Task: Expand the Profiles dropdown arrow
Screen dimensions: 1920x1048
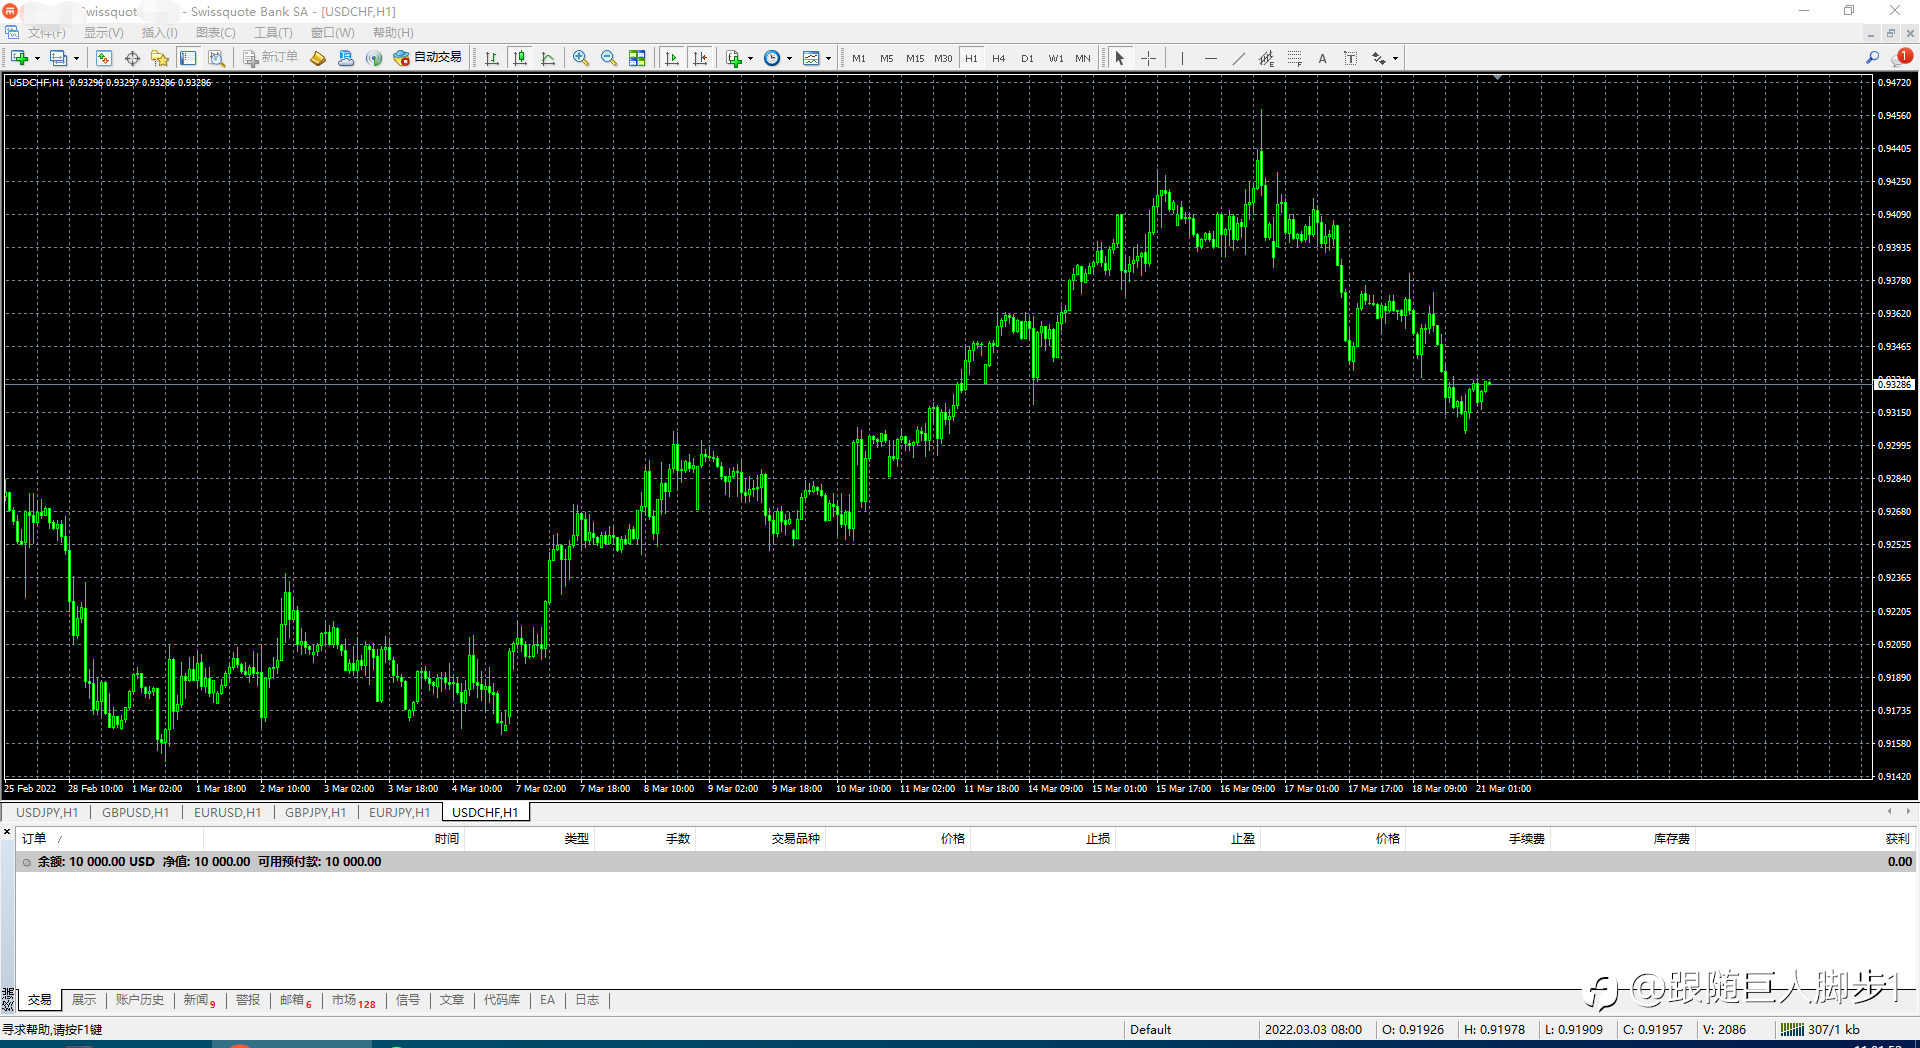Action: pyautogui.click(x=76, y=58)
